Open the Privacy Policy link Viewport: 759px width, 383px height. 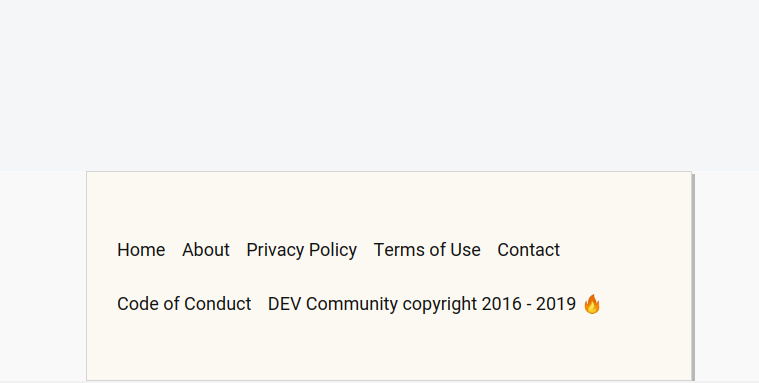[302, 250]
